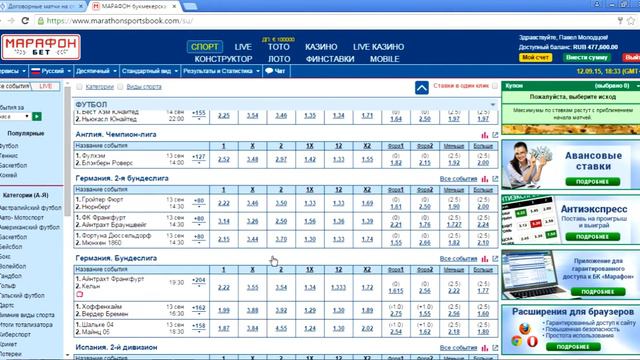Viewport: 640px width, 360px height.
Task: Toggle the Категории checkbox
Action: click(80, 87)
